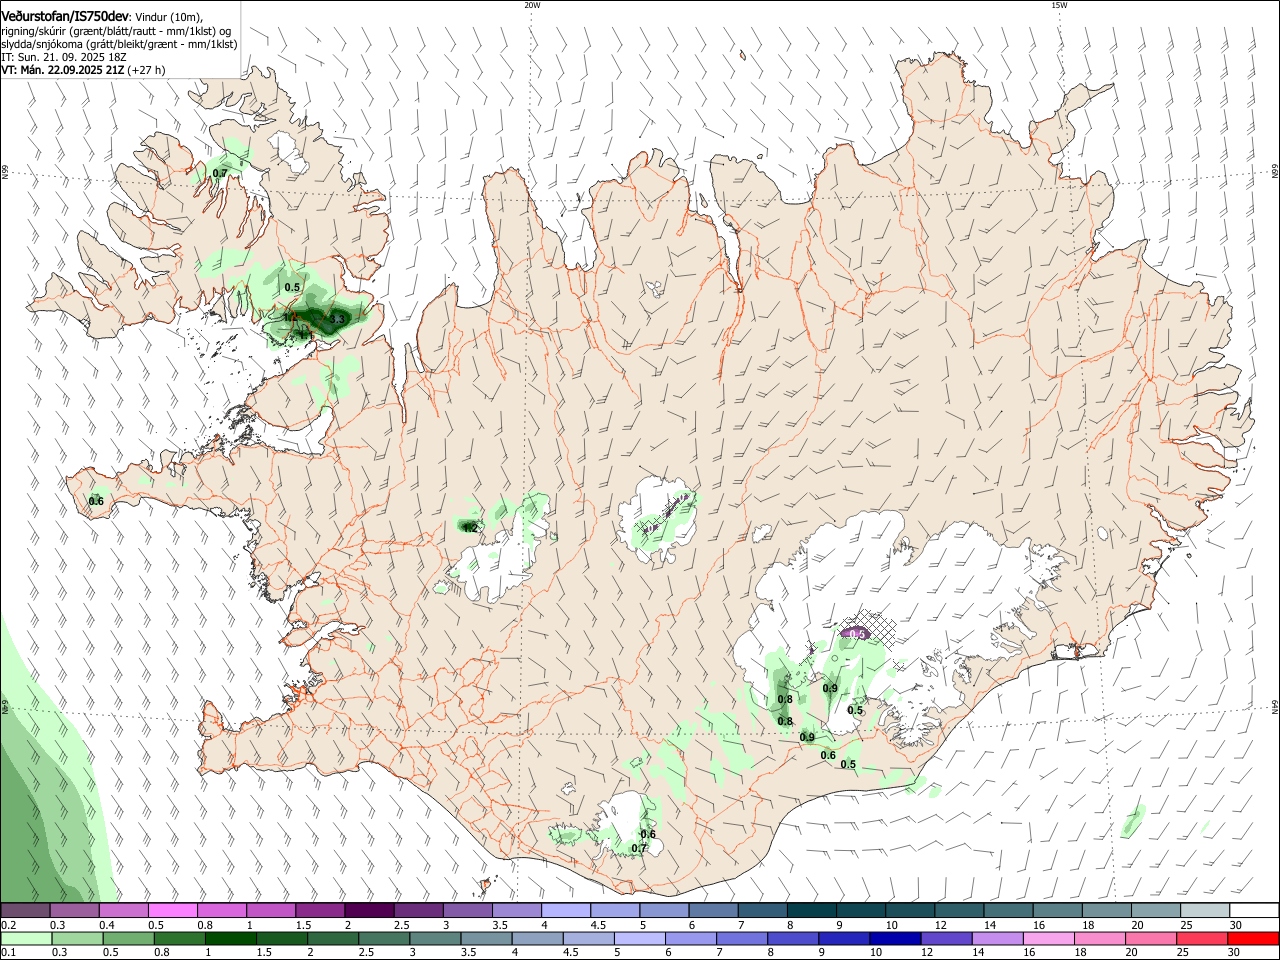Image resolution: width=1280 pixels, height=960 pixels.
Task: Click the rain legend swatch between 8 and 9
Action: (792, 938)
